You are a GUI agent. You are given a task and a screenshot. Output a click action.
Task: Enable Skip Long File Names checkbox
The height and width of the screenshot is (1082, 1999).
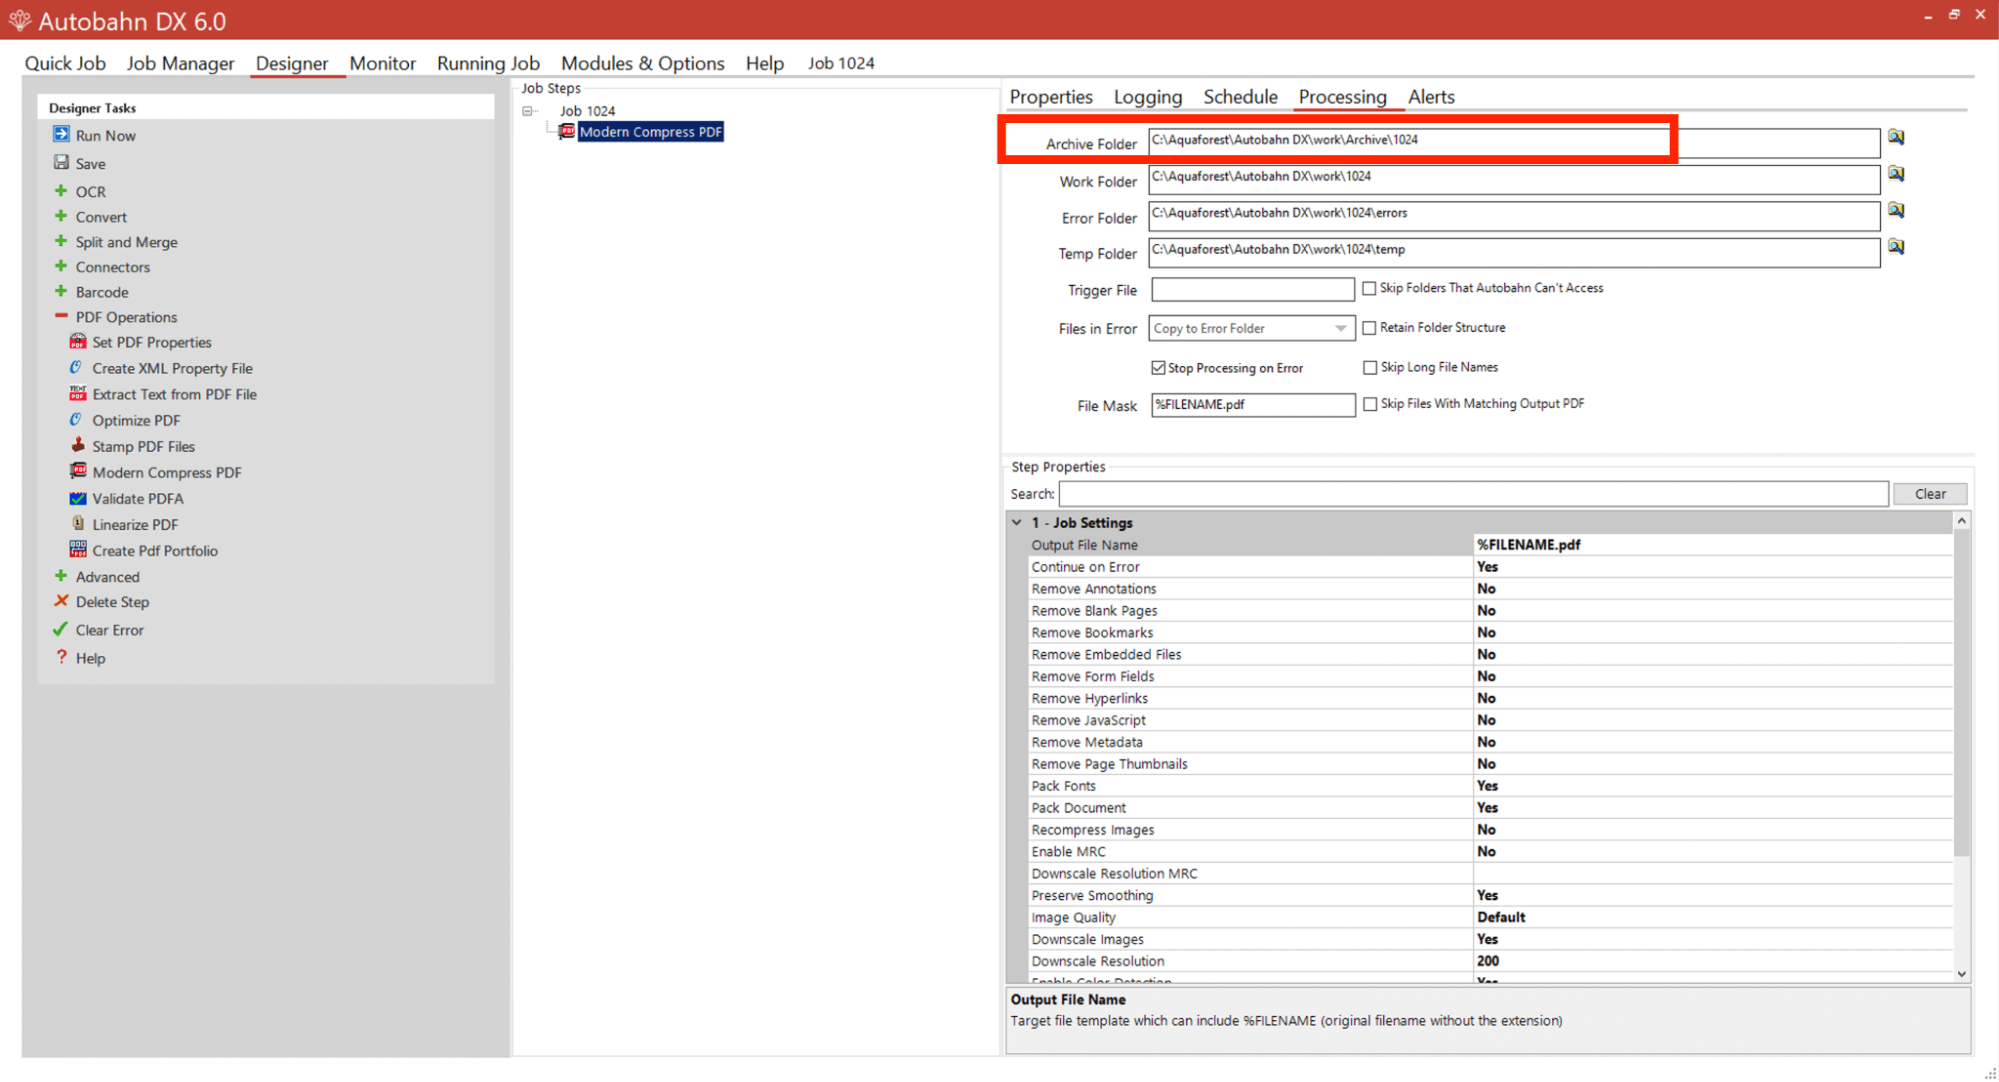click(x=1369, y=368)
